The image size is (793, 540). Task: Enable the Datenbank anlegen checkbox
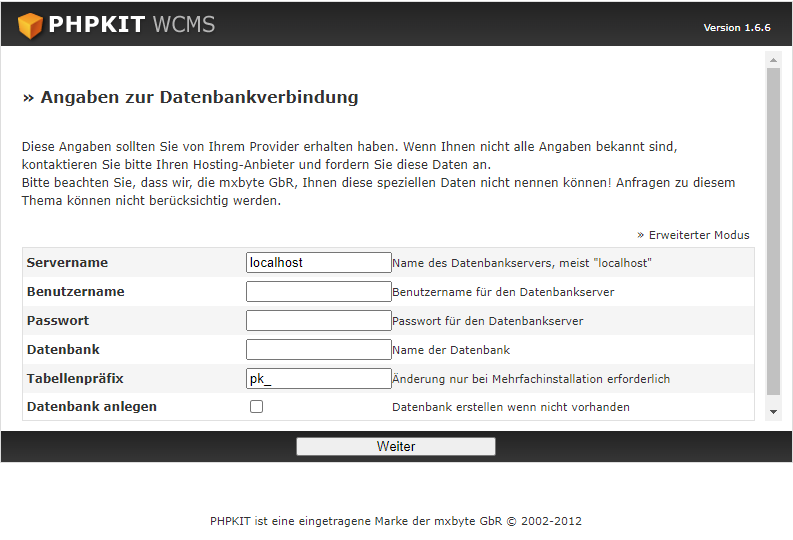pos(257,407)
